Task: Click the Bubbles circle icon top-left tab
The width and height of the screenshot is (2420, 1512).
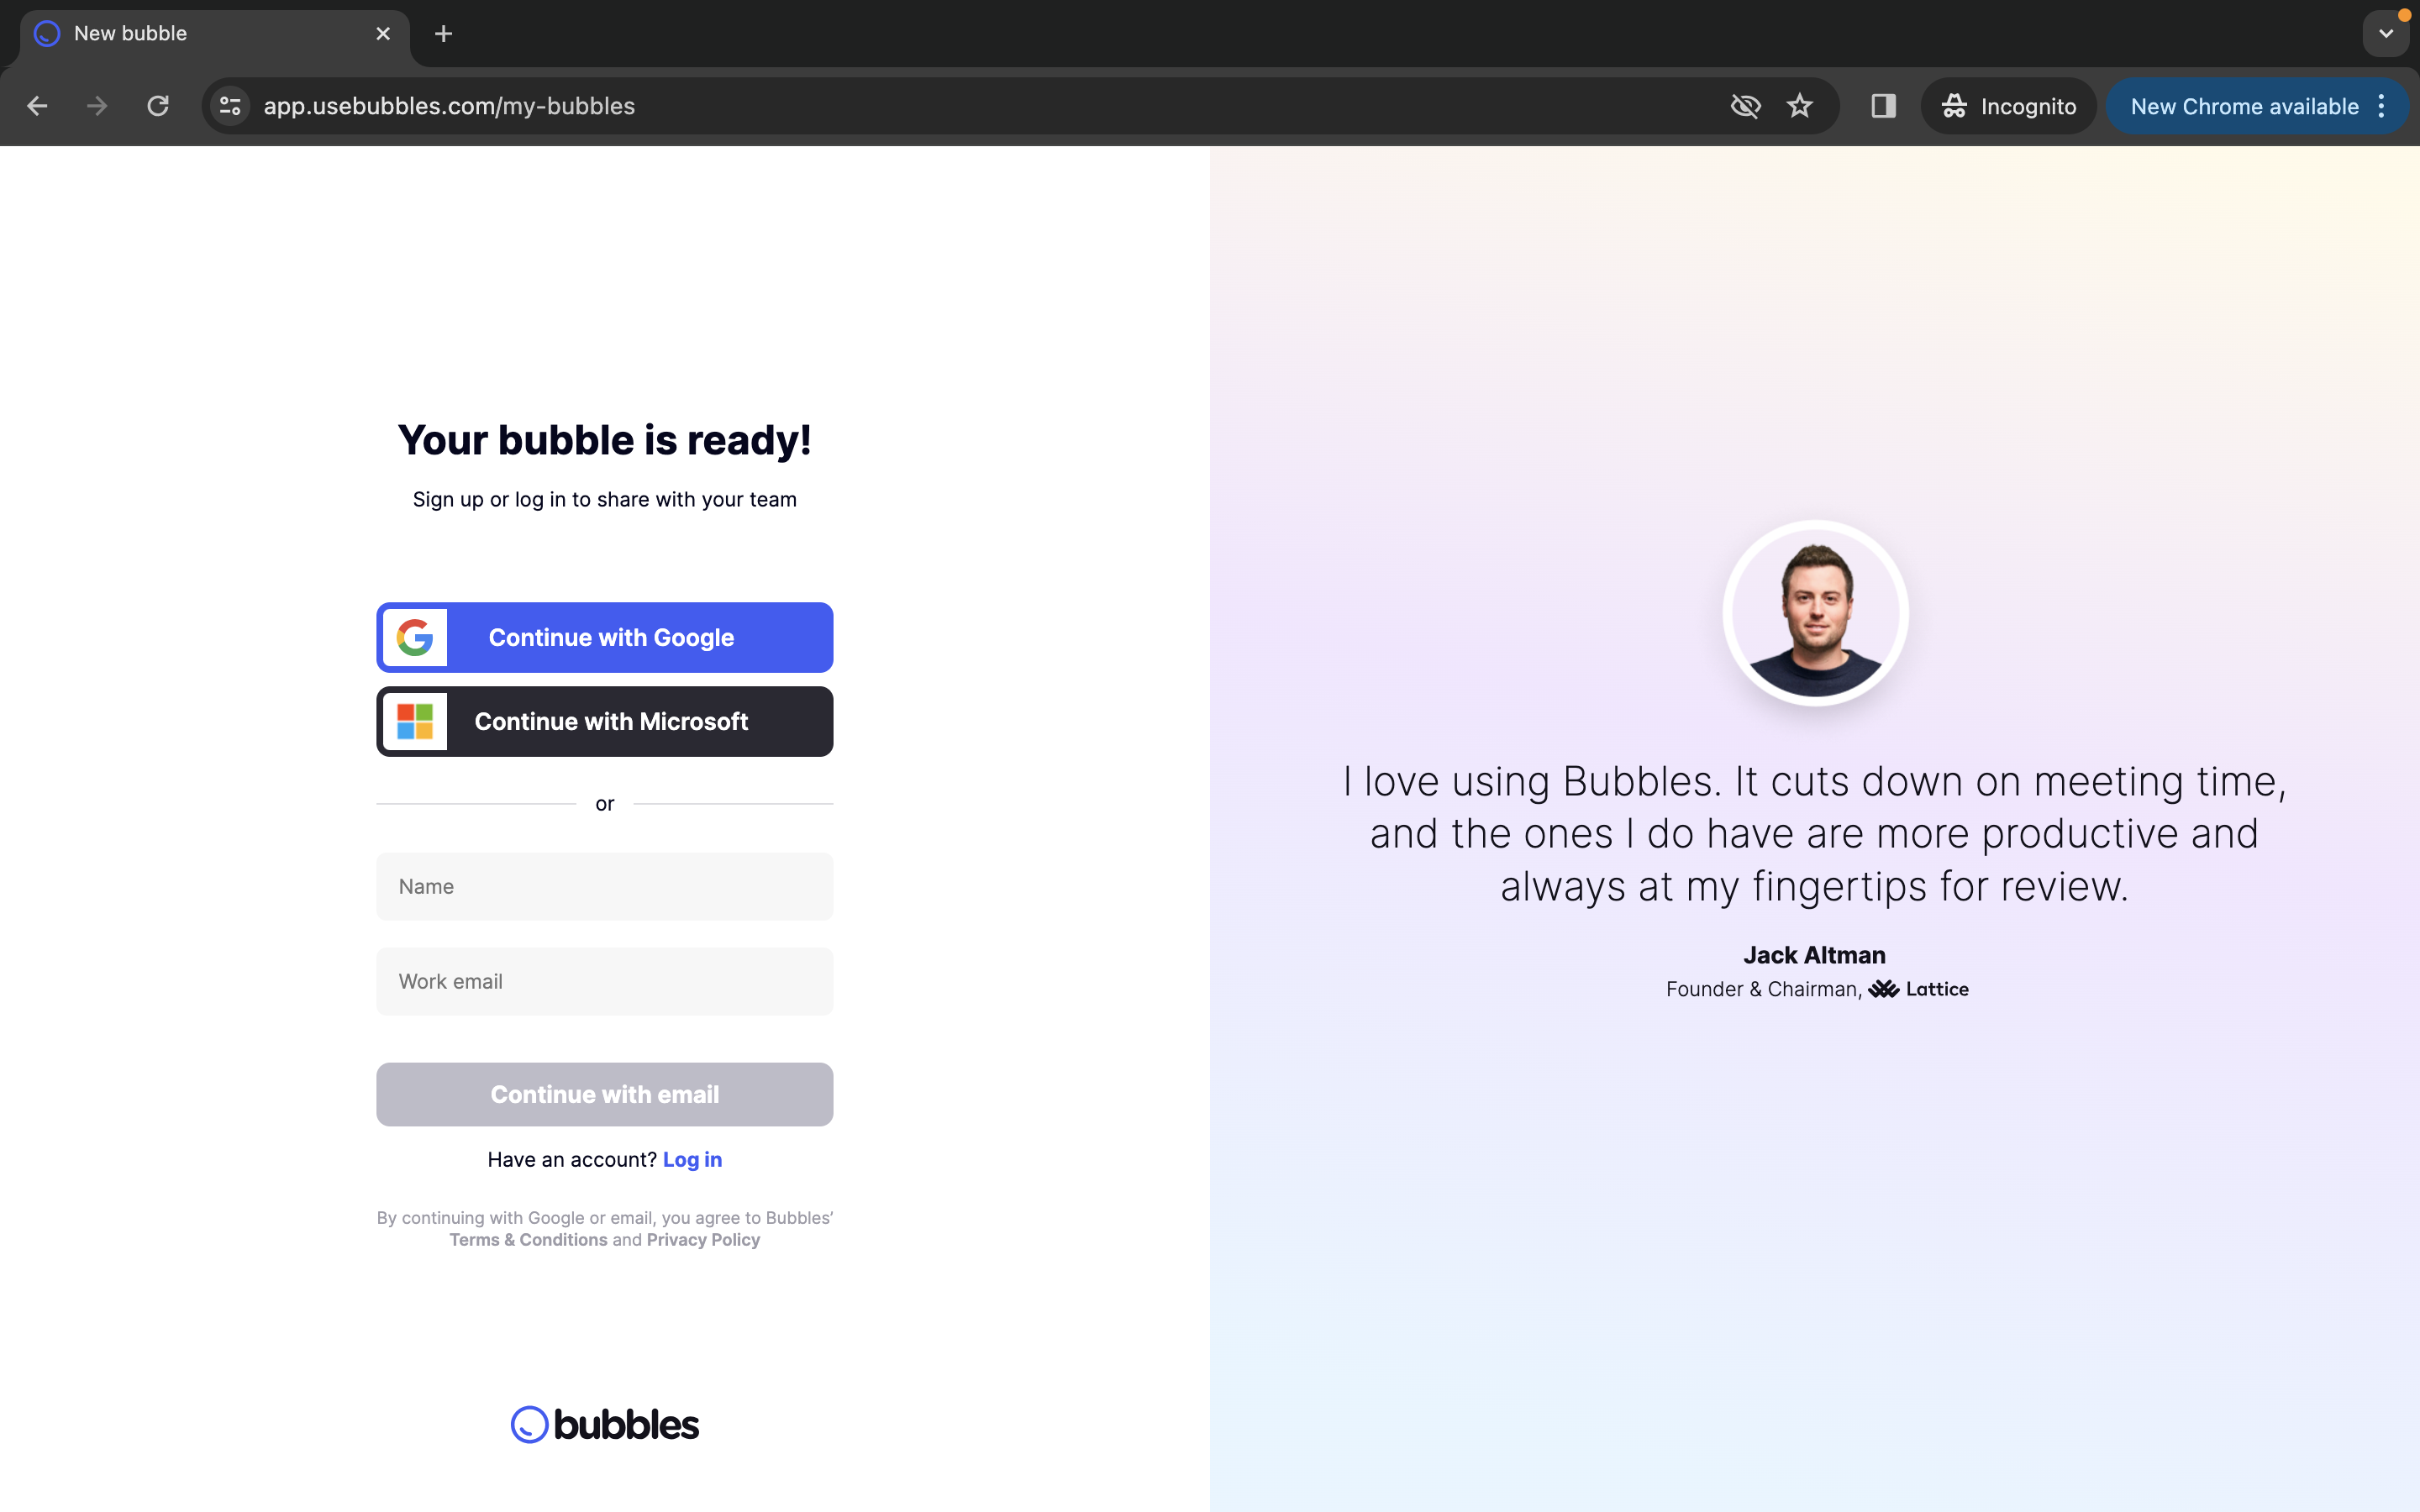Action: pyautogui.click(x=47, y=33)
